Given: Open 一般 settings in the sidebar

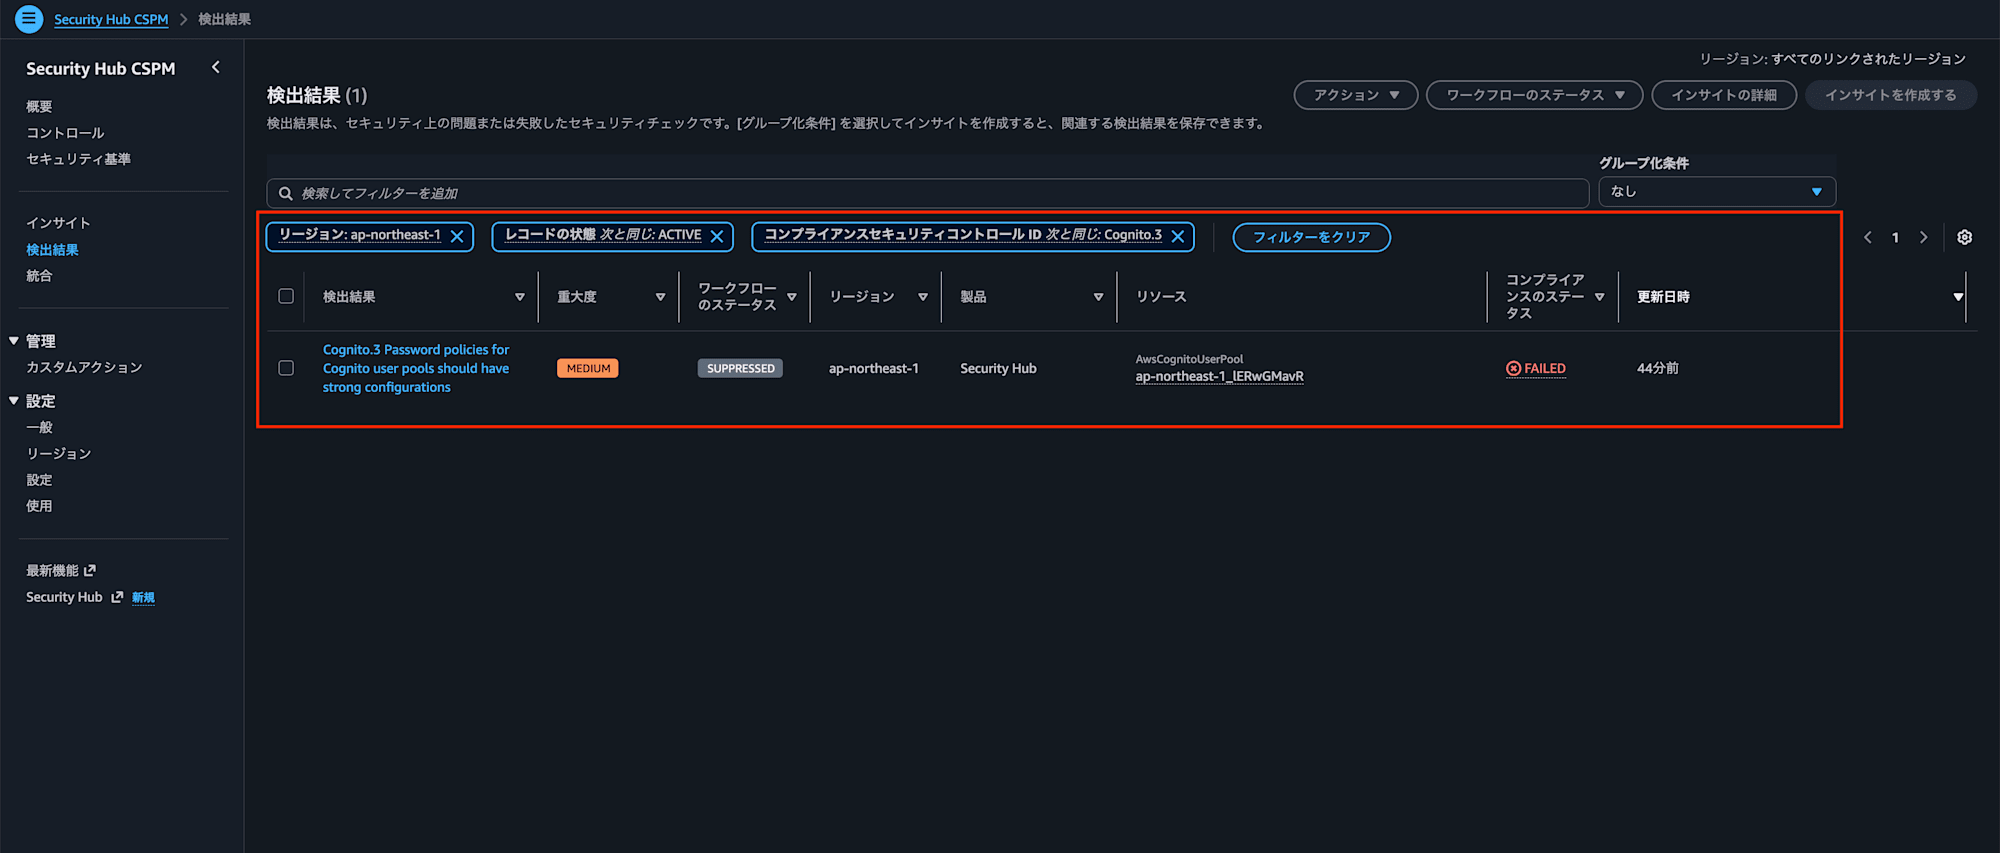Looking at the screenshot, I should pos(39,427).
